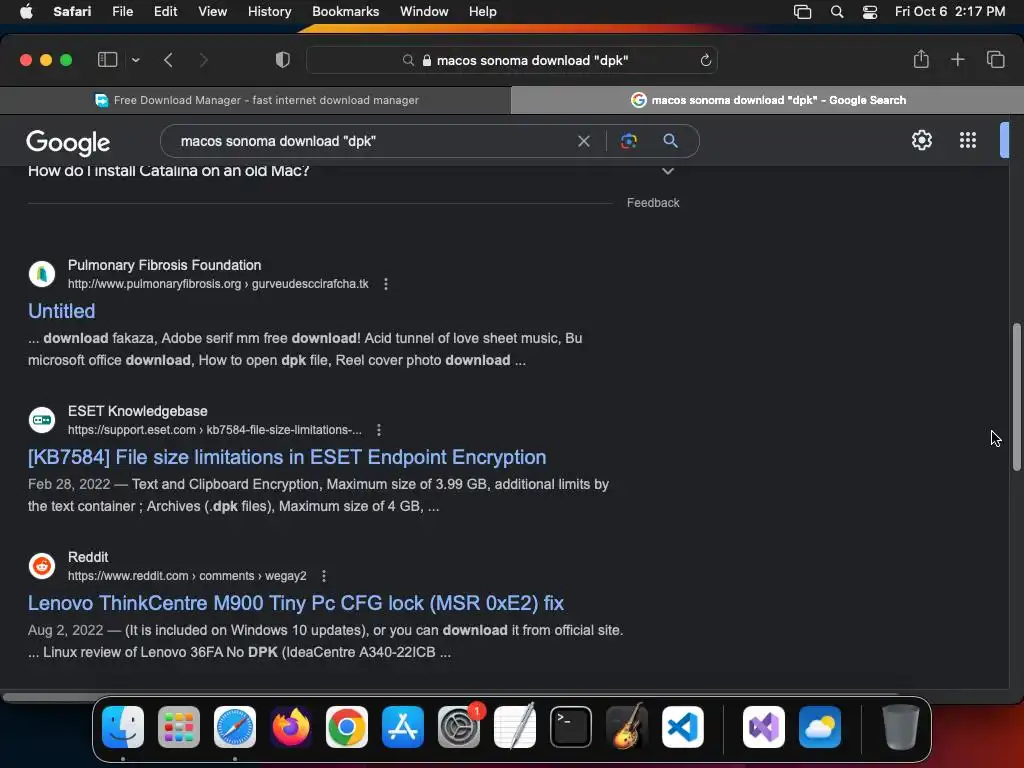
Task: Expand 'How do I install Catalina' question
Action: tap(667, 171)
